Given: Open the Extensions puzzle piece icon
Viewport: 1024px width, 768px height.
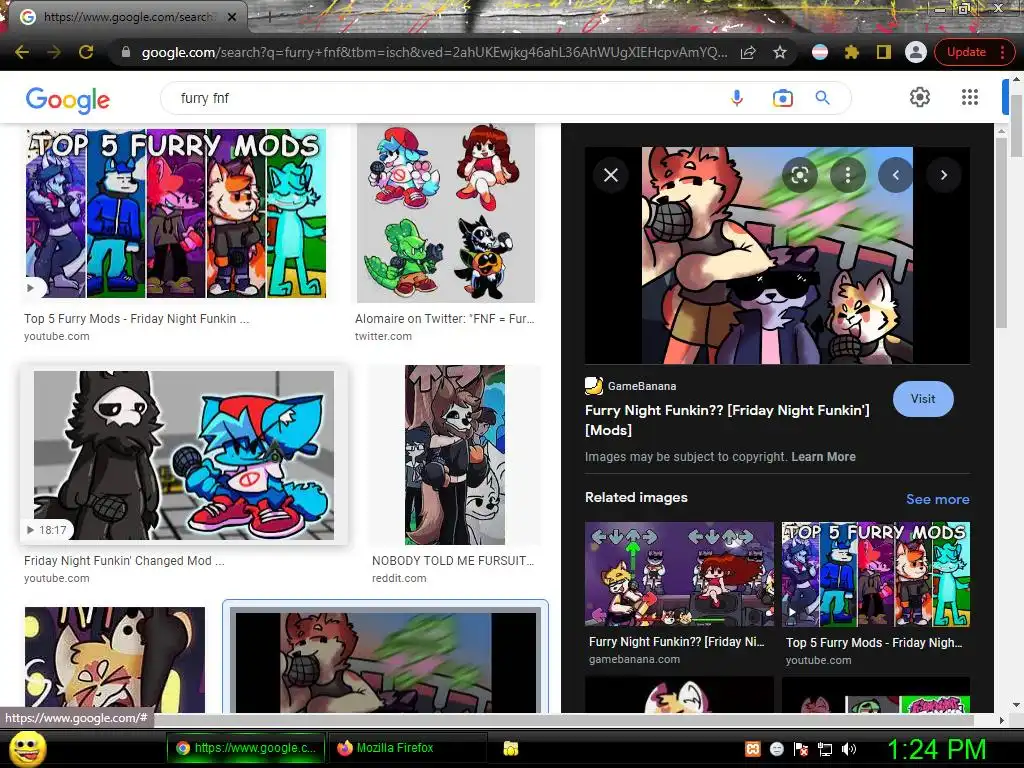Looking at the screenshot, I should point(852,52).
